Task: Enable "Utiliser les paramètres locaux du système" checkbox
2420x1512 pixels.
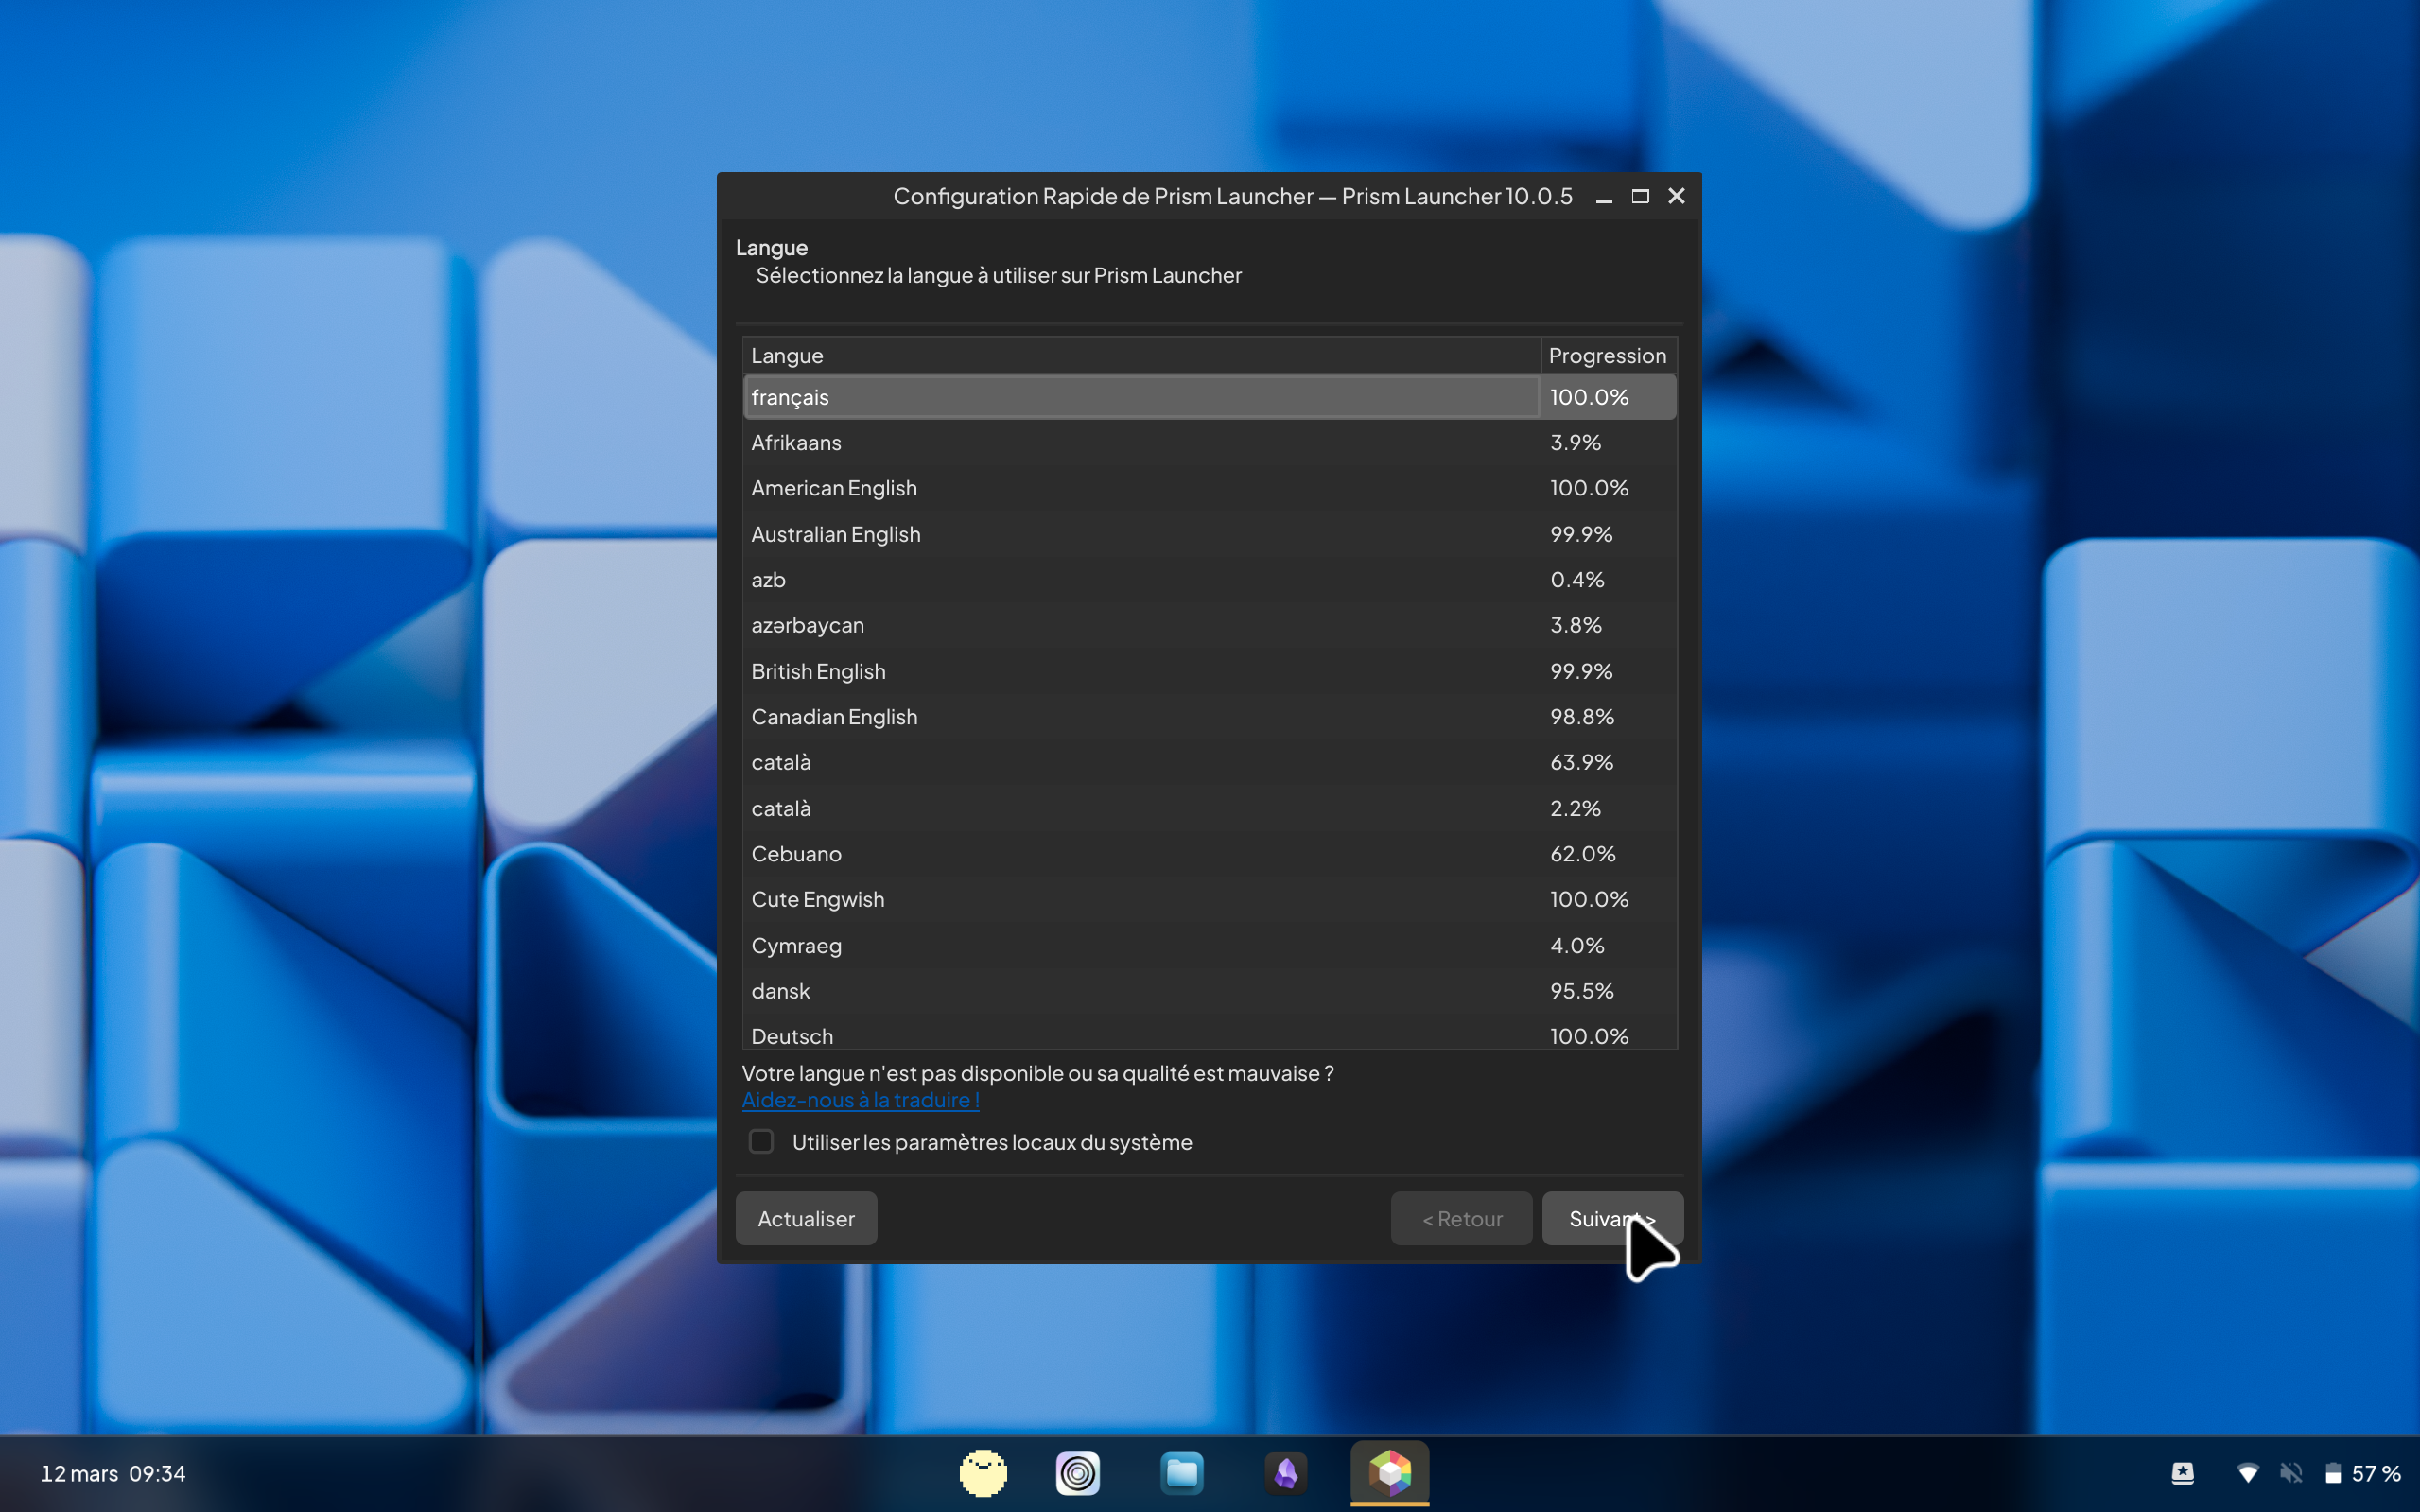Action: pyautogui.click(x=761, y=1142)
